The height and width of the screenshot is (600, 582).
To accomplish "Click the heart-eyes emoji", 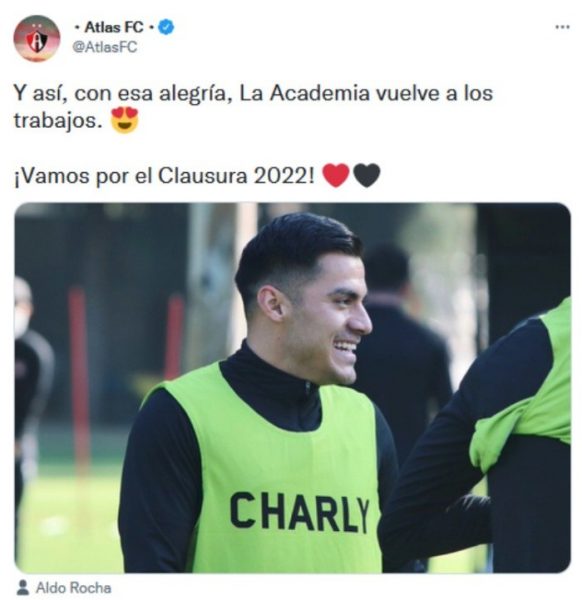I will pos(124,120).
